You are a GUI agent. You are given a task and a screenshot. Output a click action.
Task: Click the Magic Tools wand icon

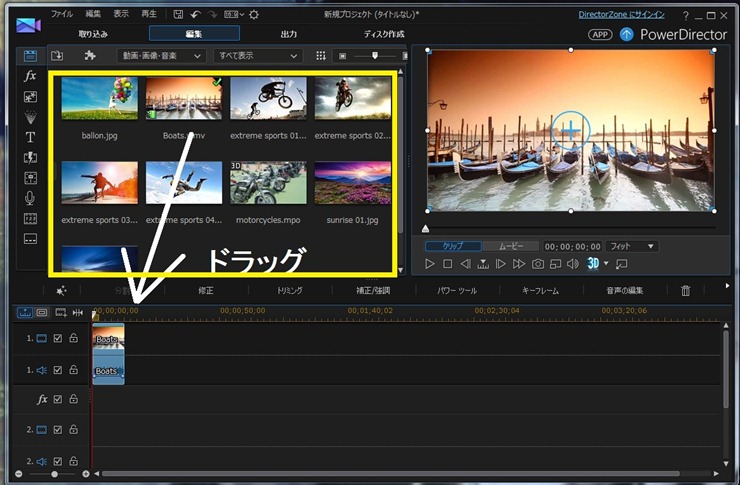click(61, 290)
